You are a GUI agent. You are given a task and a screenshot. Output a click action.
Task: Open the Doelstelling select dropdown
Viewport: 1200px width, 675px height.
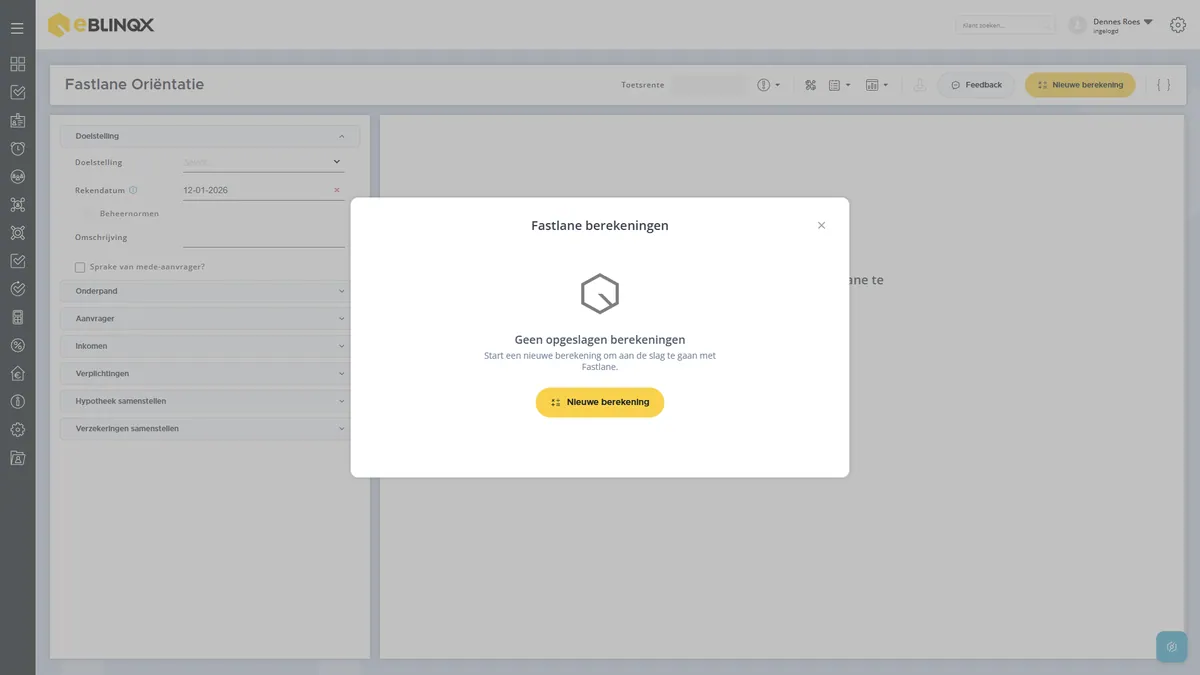tap(264, 162)
